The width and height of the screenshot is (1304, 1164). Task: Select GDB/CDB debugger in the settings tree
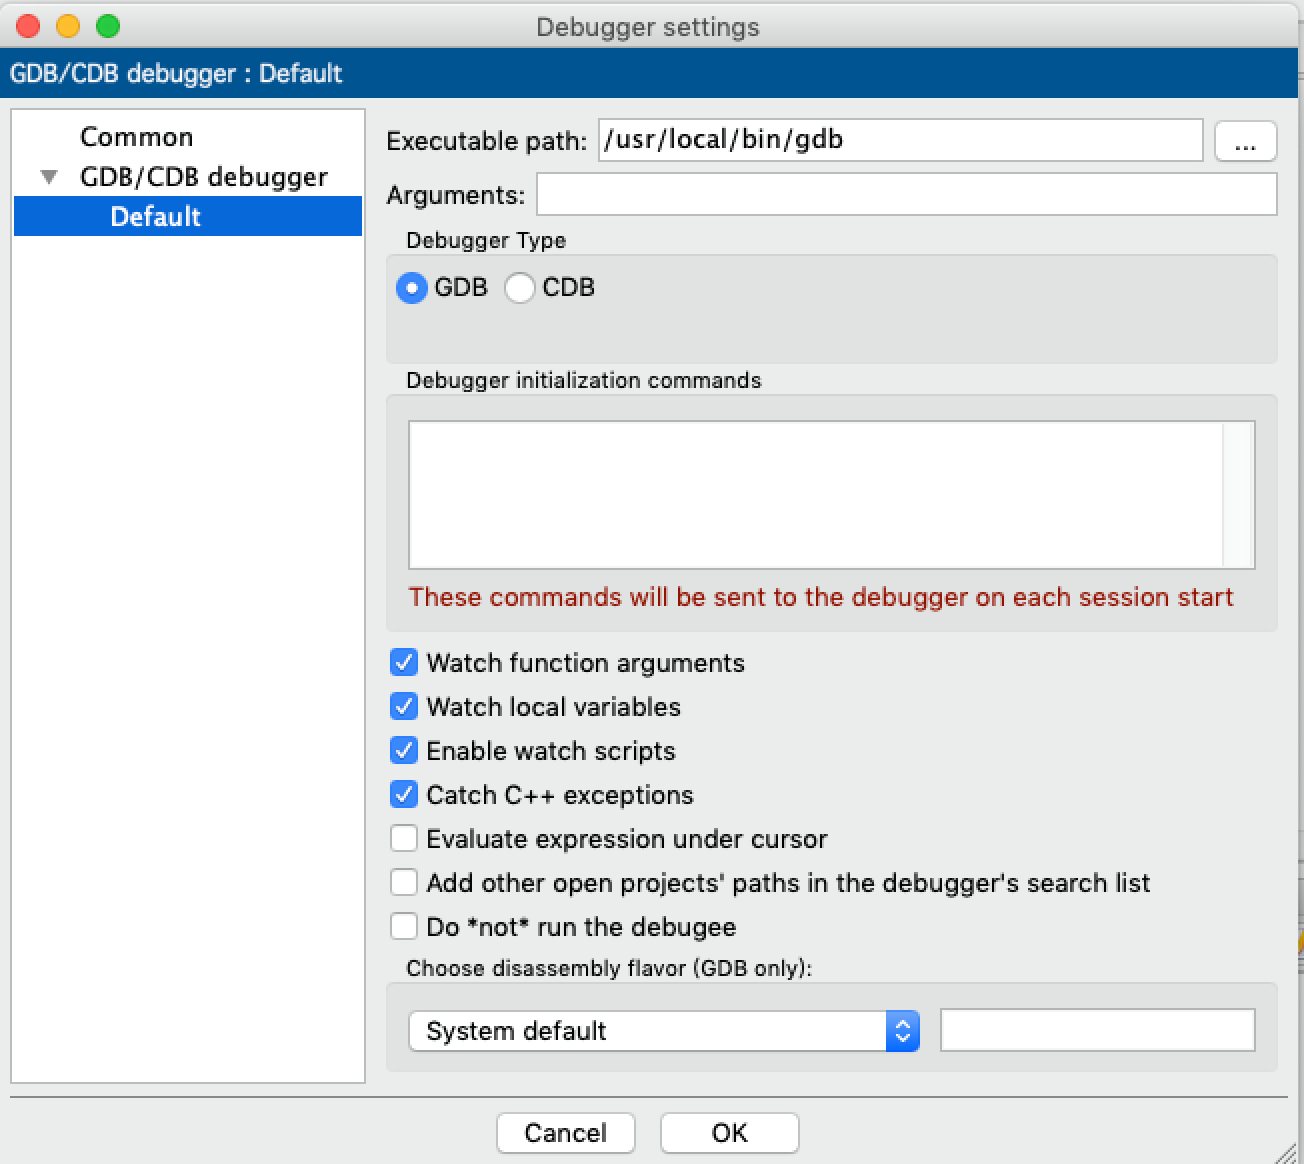click(x=204, y=177)
